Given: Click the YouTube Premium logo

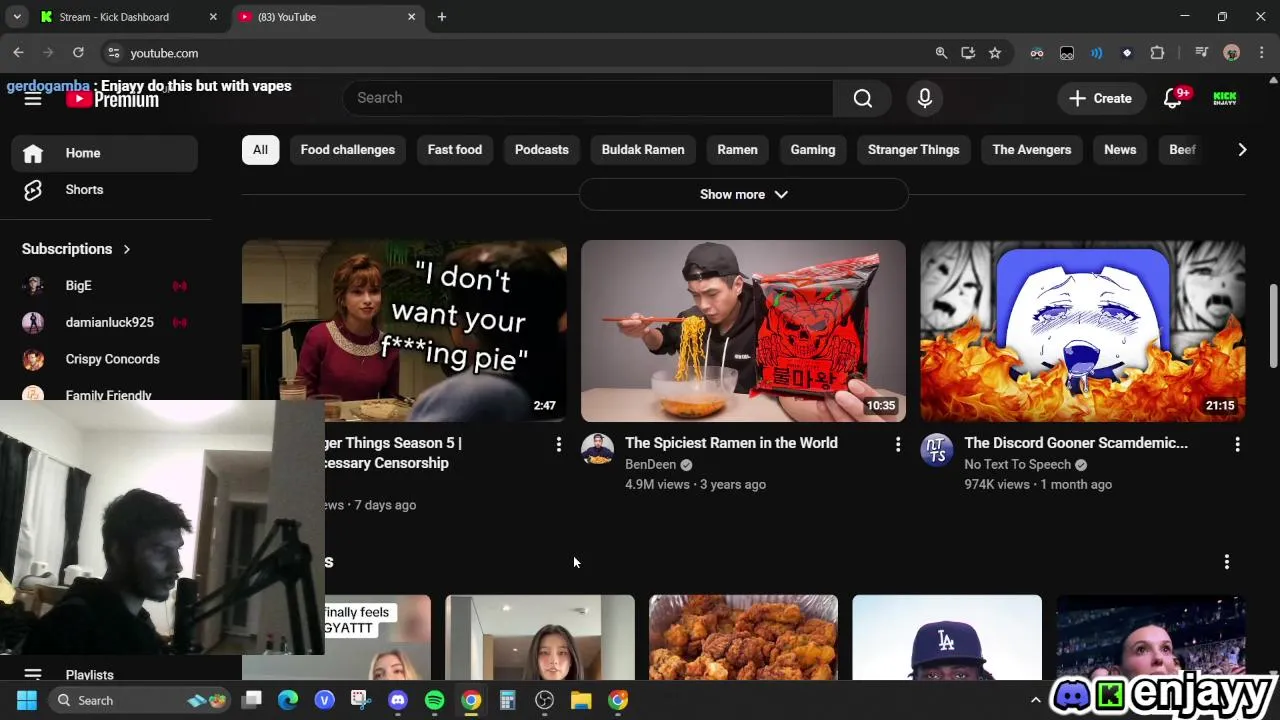Looking at the screenshot, I should point(113,99).
